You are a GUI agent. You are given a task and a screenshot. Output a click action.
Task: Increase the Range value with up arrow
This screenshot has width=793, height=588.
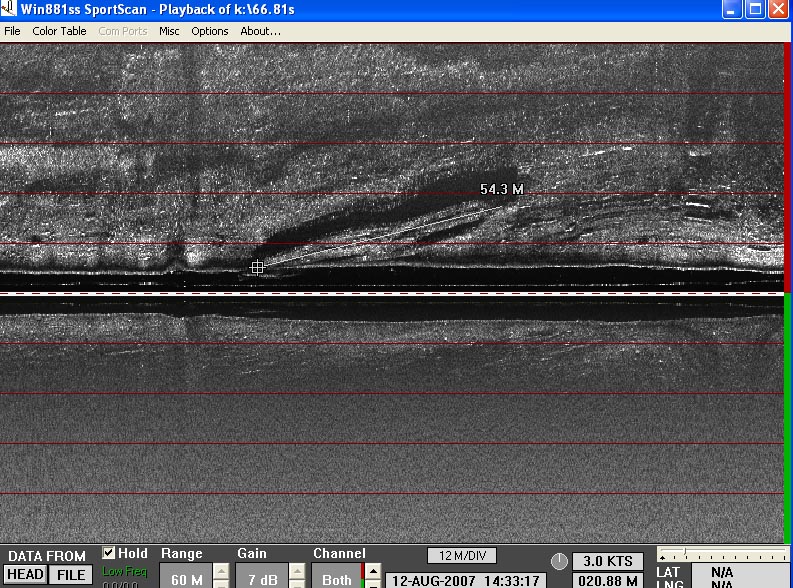pos(221,572)
